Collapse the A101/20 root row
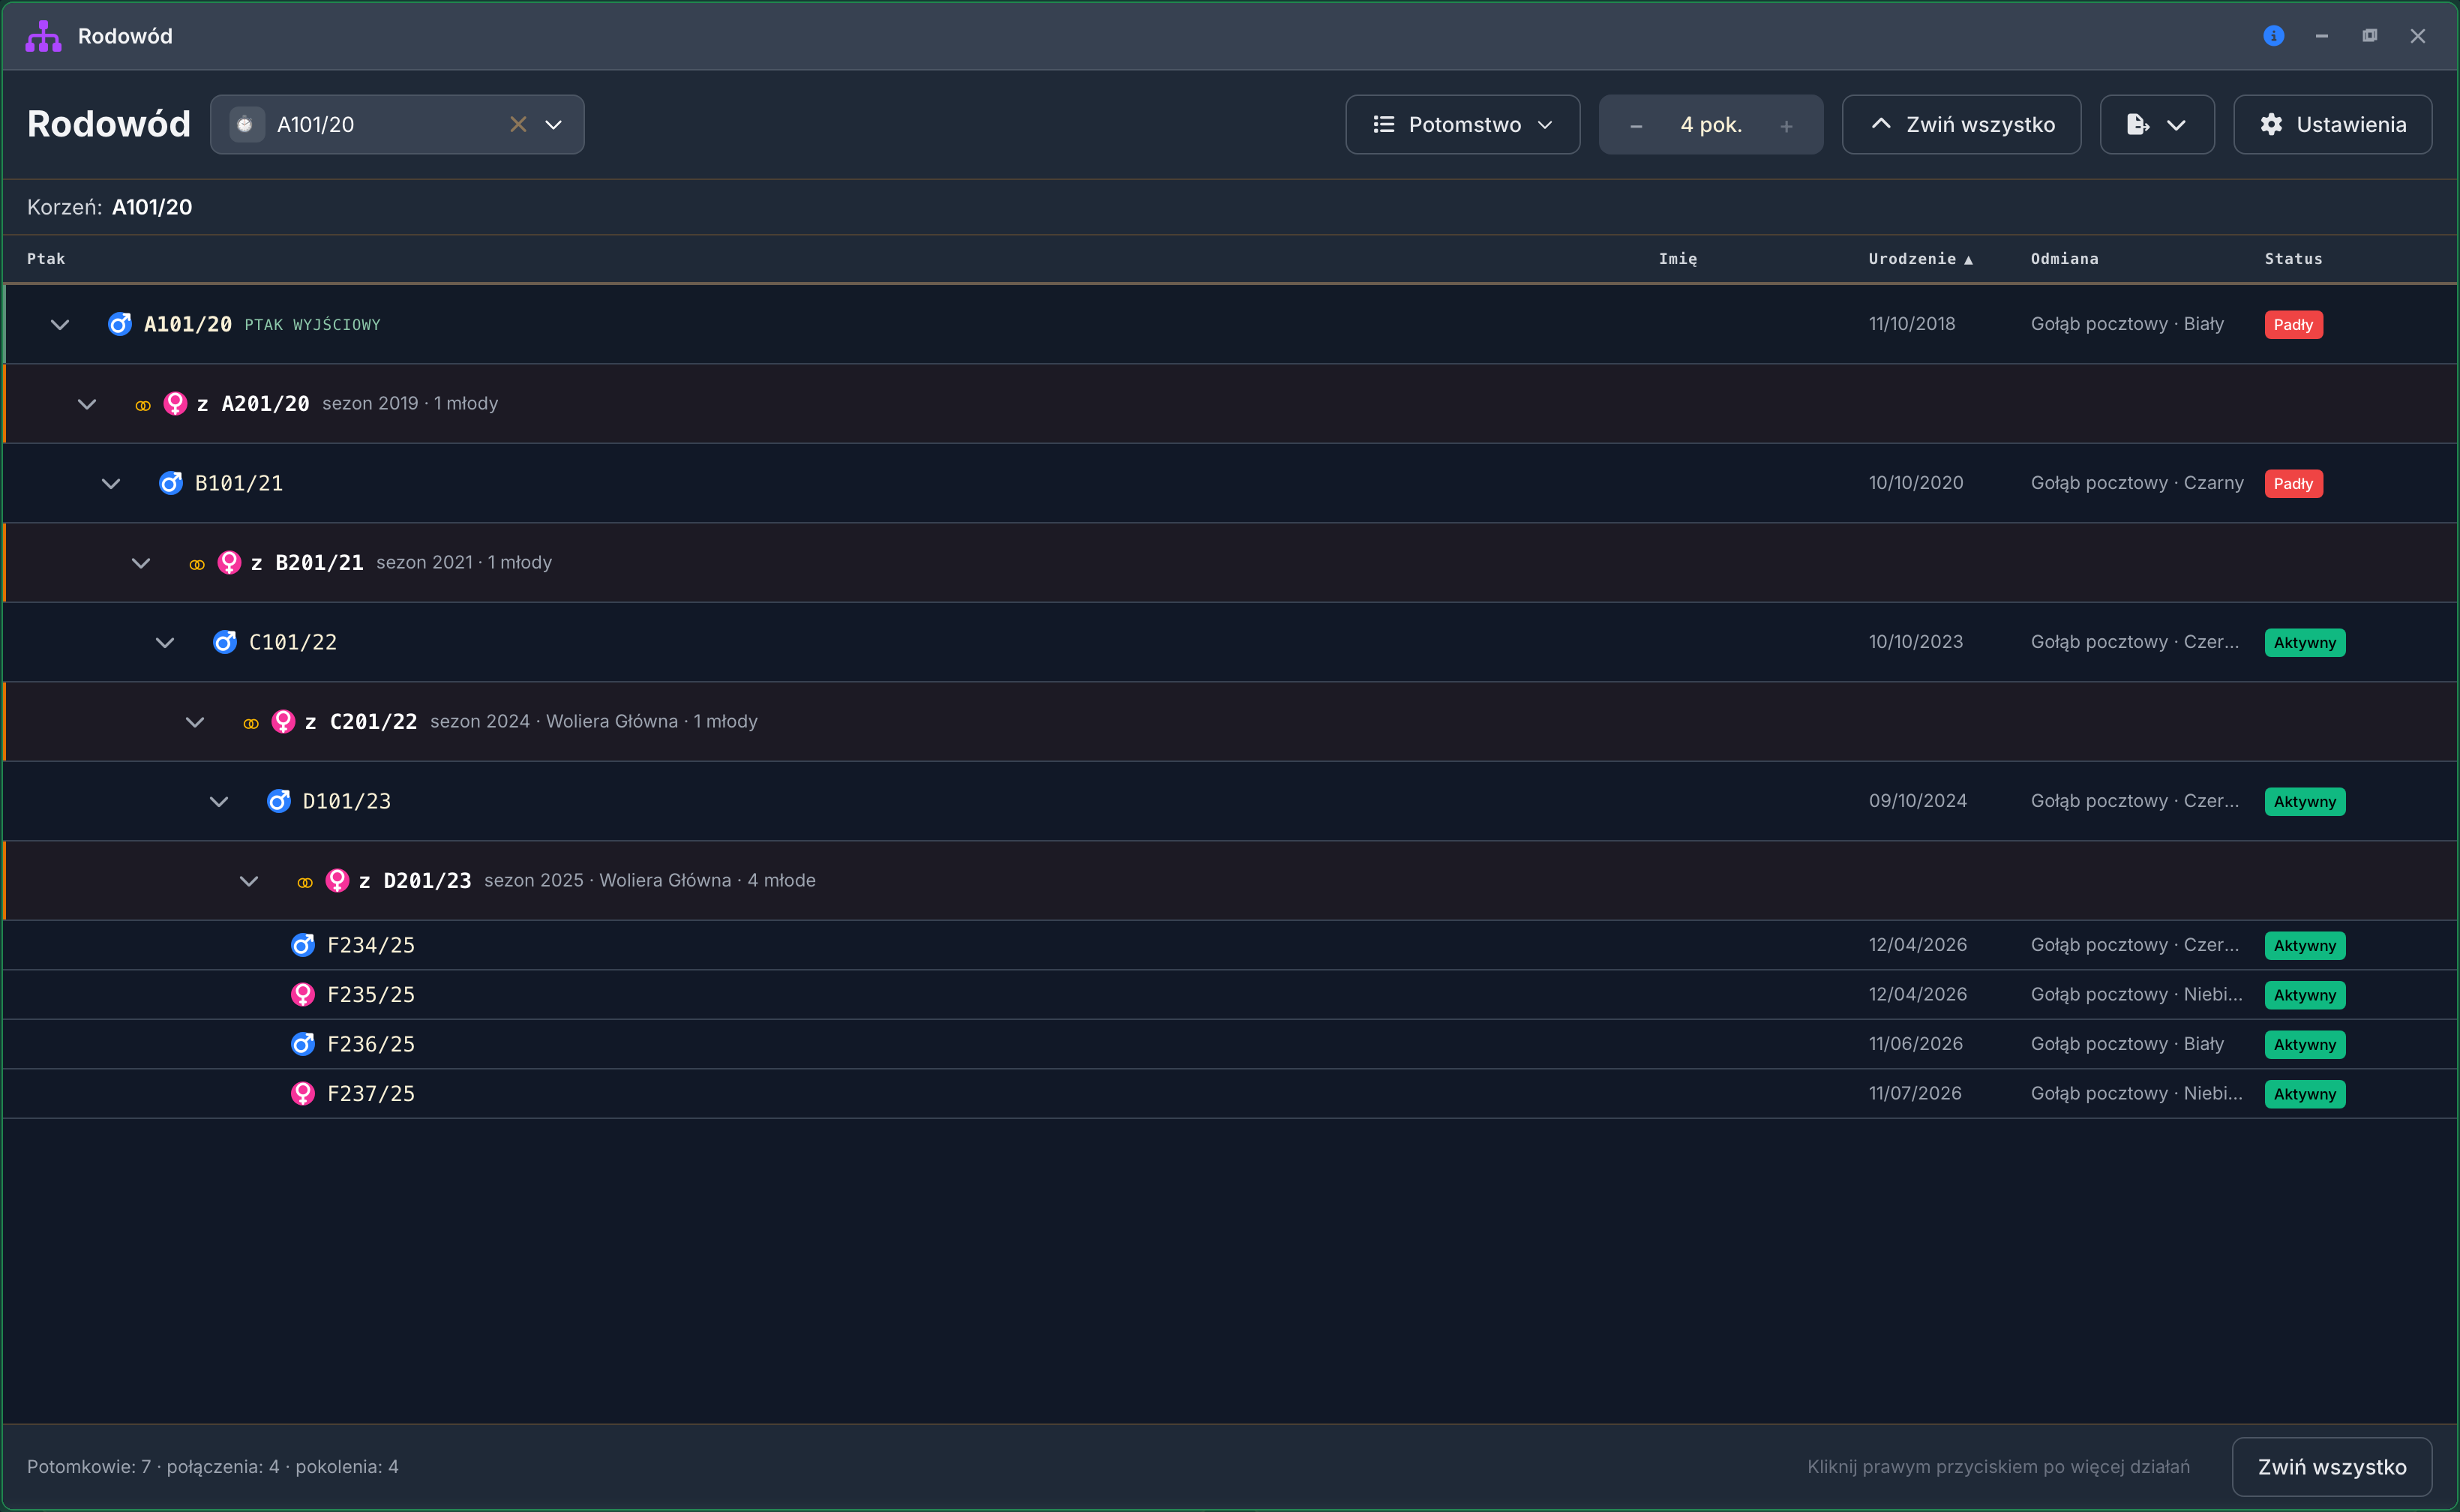Screen dimensions: 2460x1512 60,324
